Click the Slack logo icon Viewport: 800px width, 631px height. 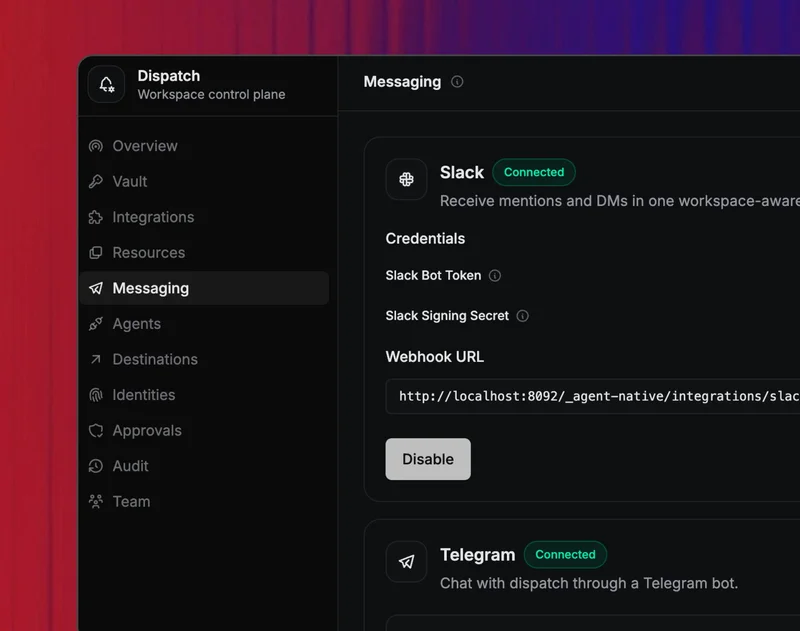[x=406, y=180]
